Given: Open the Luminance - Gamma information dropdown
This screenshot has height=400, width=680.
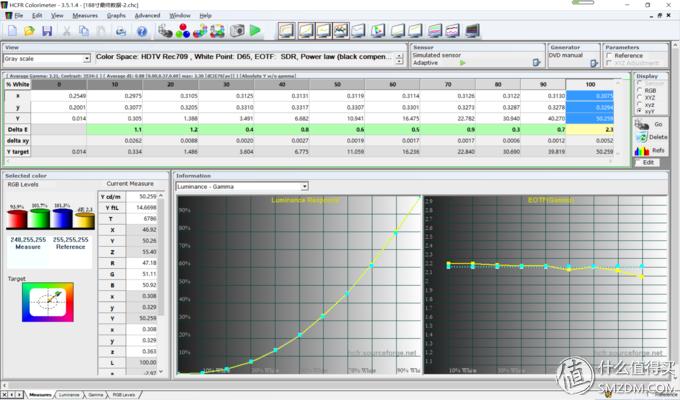Looking at the screenshot, I should click(304, 186).
